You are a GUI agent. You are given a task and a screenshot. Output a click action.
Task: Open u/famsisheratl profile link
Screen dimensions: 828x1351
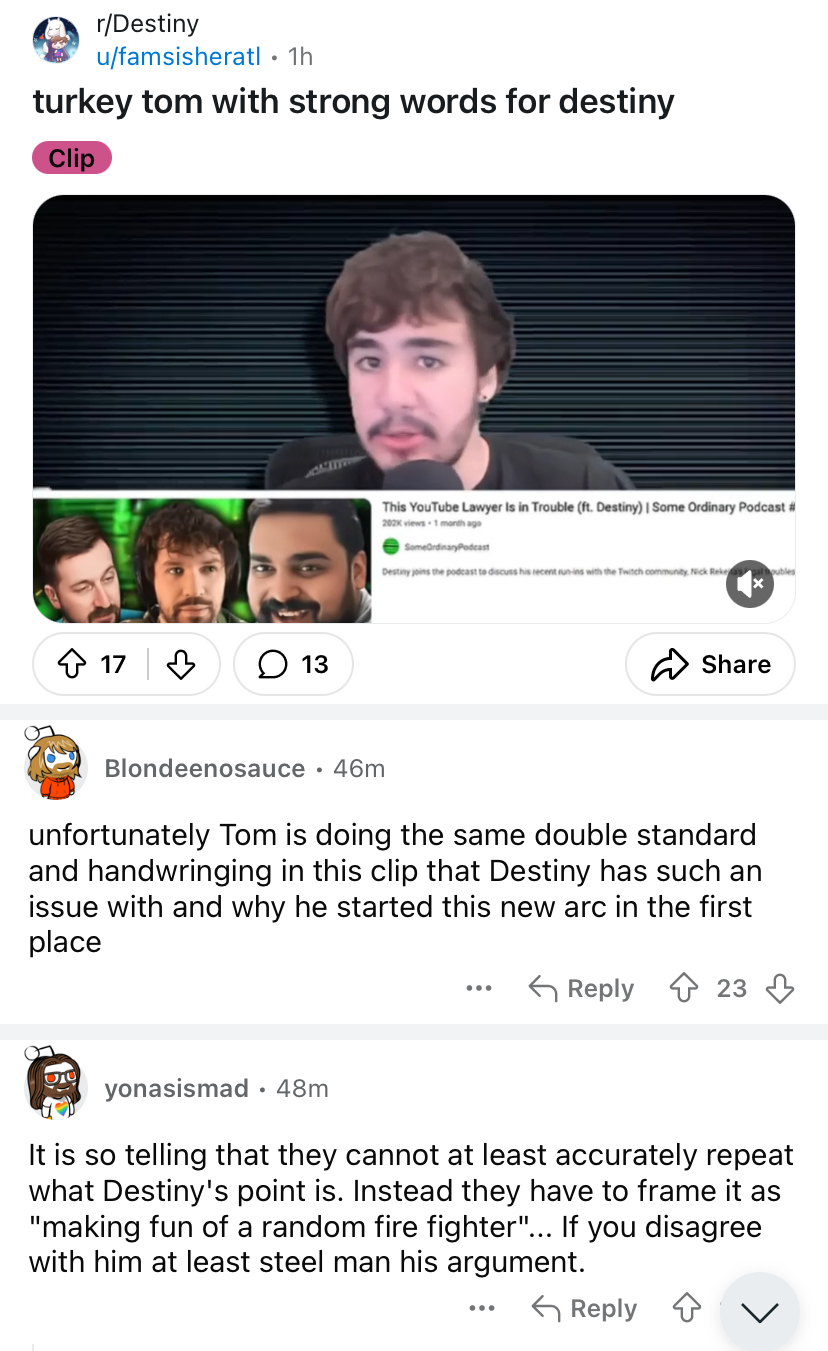[178, 56]
